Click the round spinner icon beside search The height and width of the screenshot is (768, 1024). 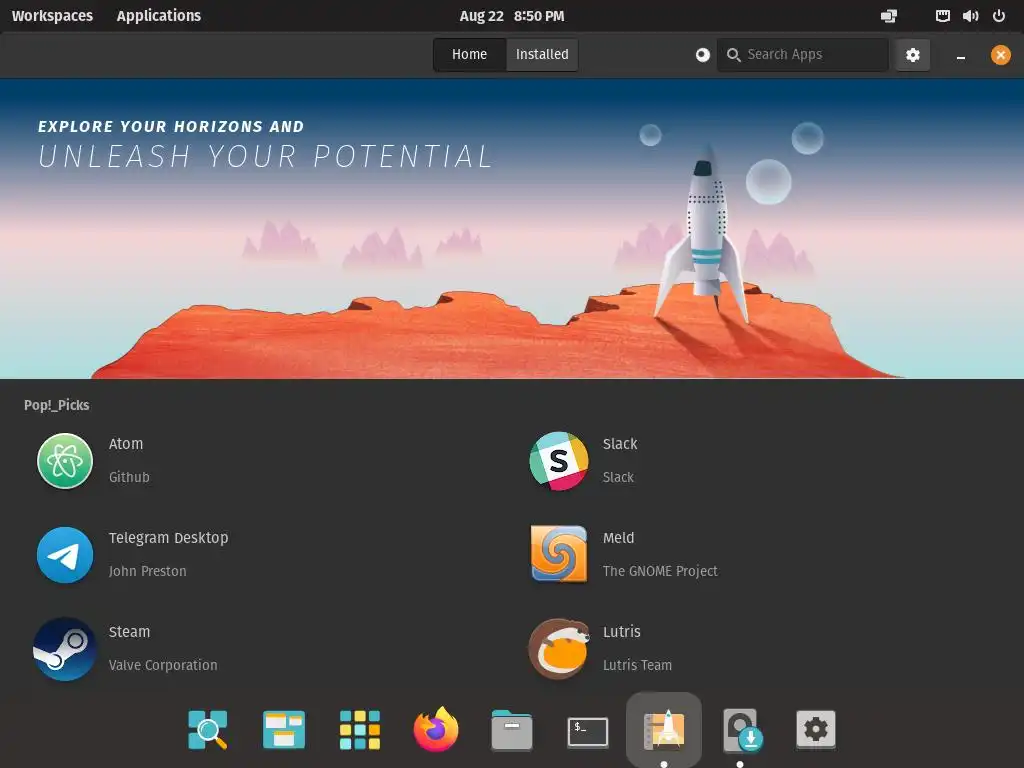click(x=702, y=55)
